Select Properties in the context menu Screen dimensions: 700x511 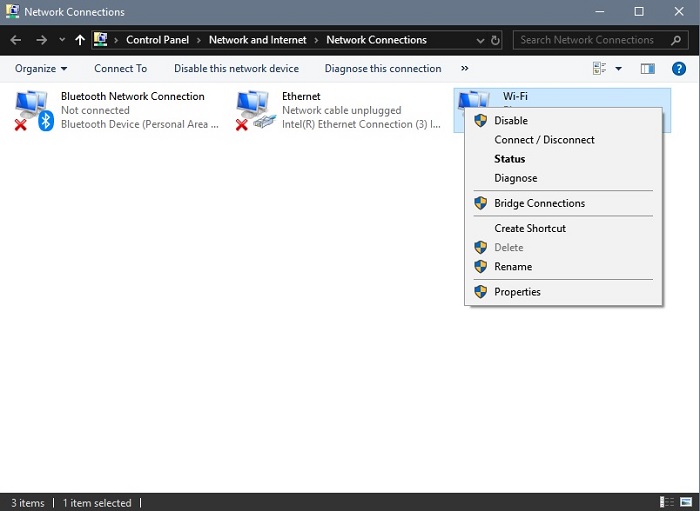point(517,292)
